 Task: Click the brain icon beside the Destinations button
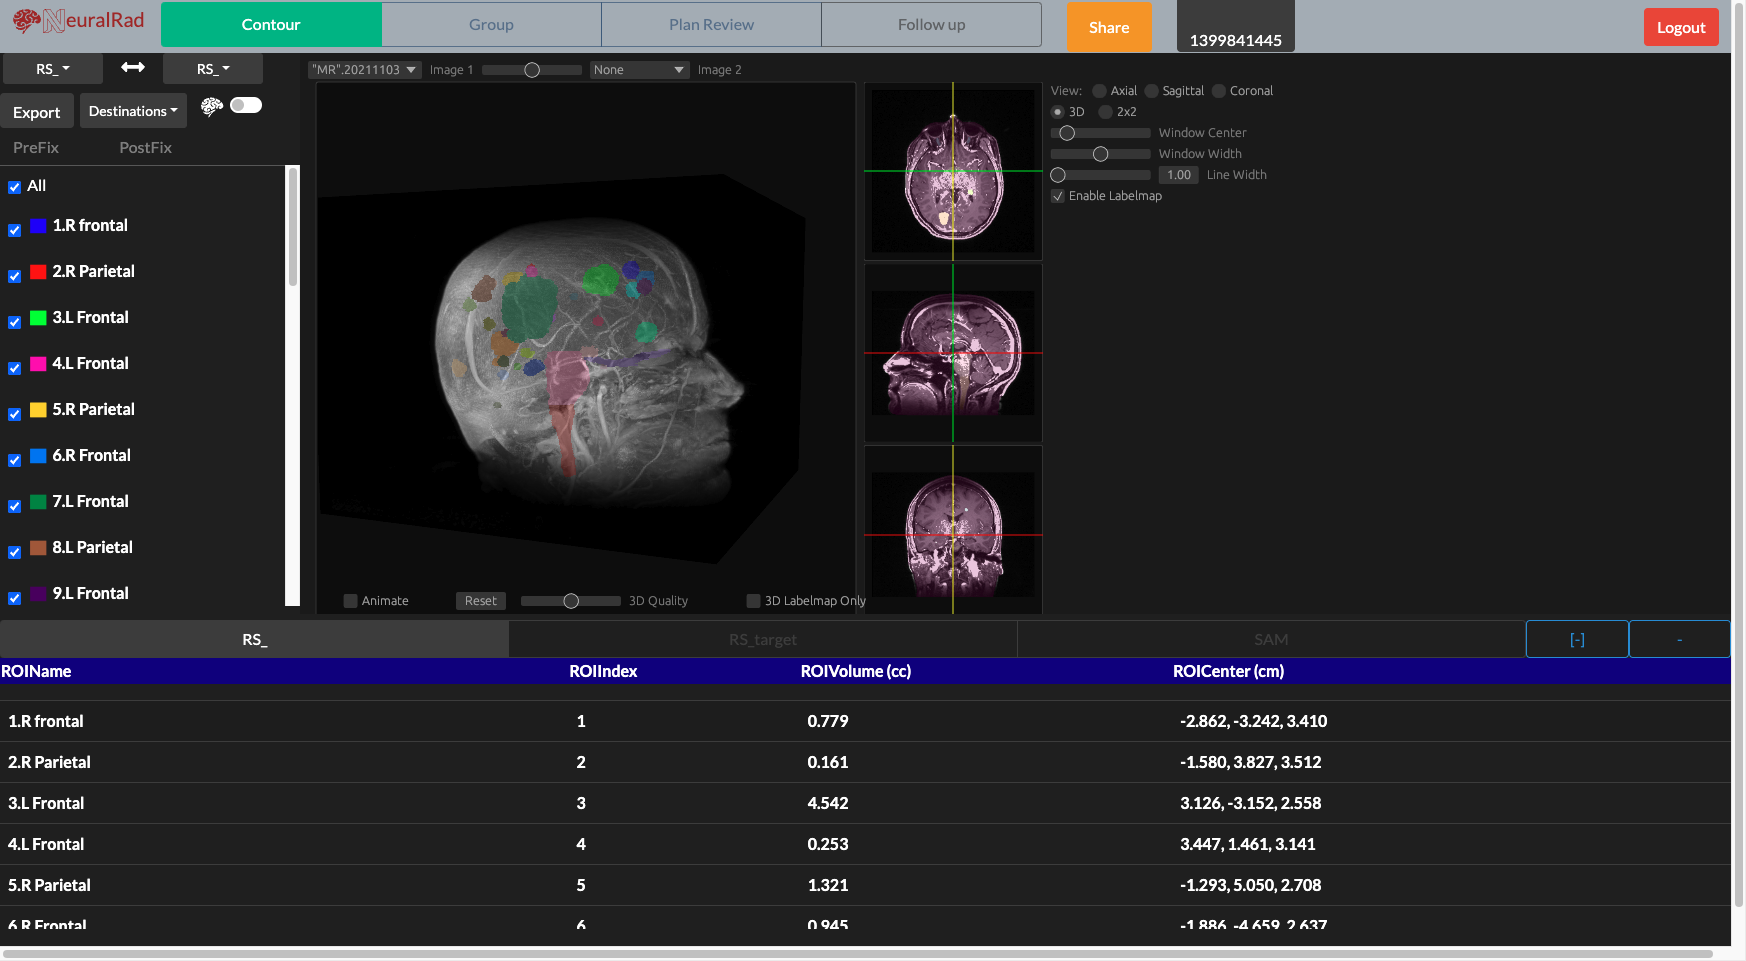(211, 105)
